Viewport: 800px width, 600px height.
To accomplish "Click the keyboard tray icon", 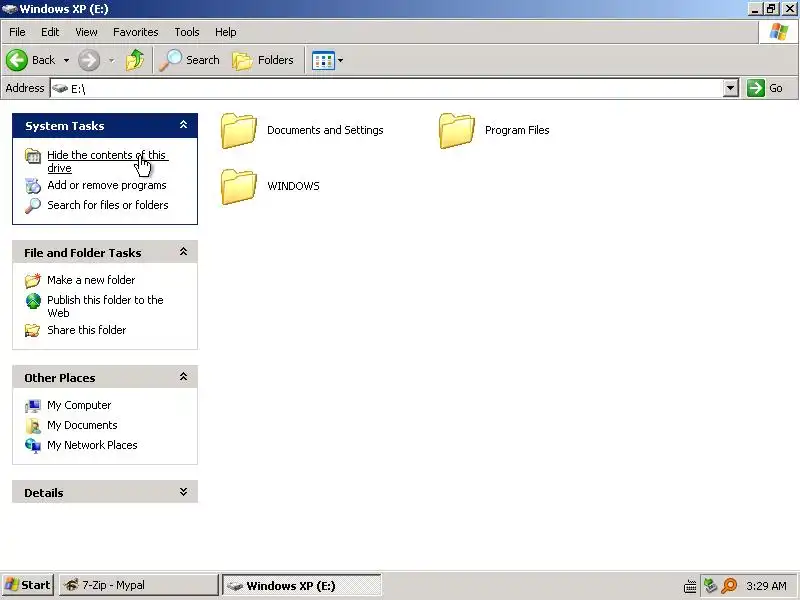I will 690,586.
